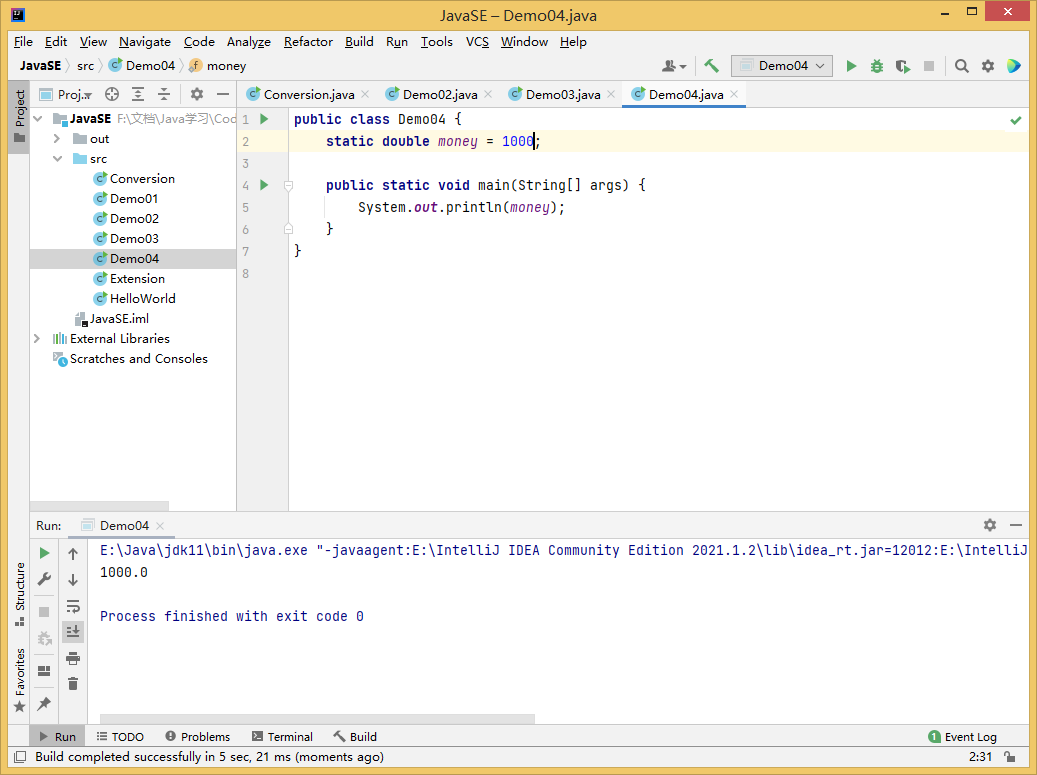Click the Build Project hammer icon
Image resolution: width=1037 pixels, height=775 pixels.
[711, 66]
